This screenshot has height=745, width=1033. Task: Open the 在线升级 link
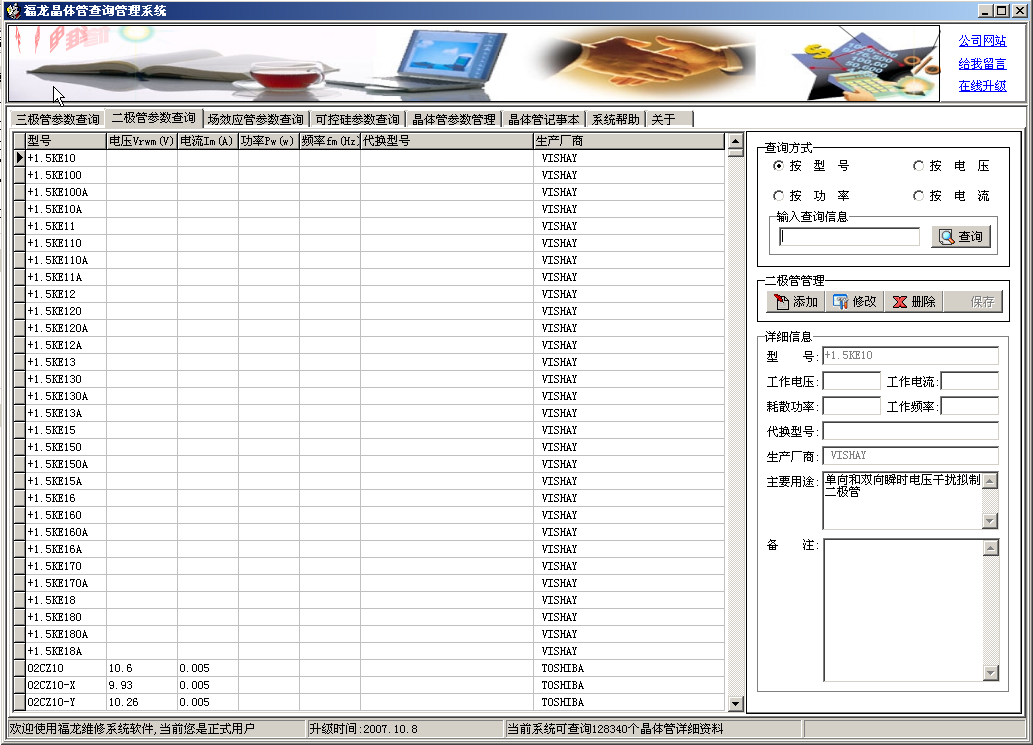[982, 86]
